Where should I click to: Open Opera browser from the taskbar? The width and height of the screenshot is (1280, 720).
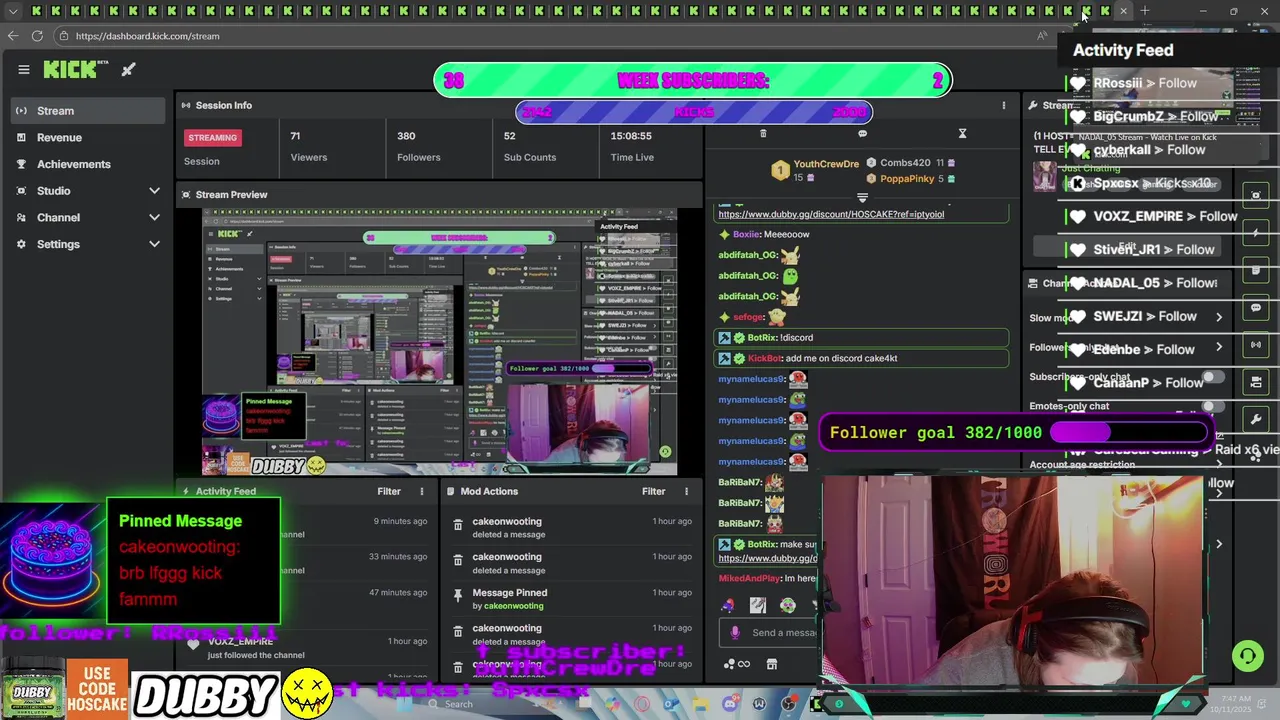[642, 704]
